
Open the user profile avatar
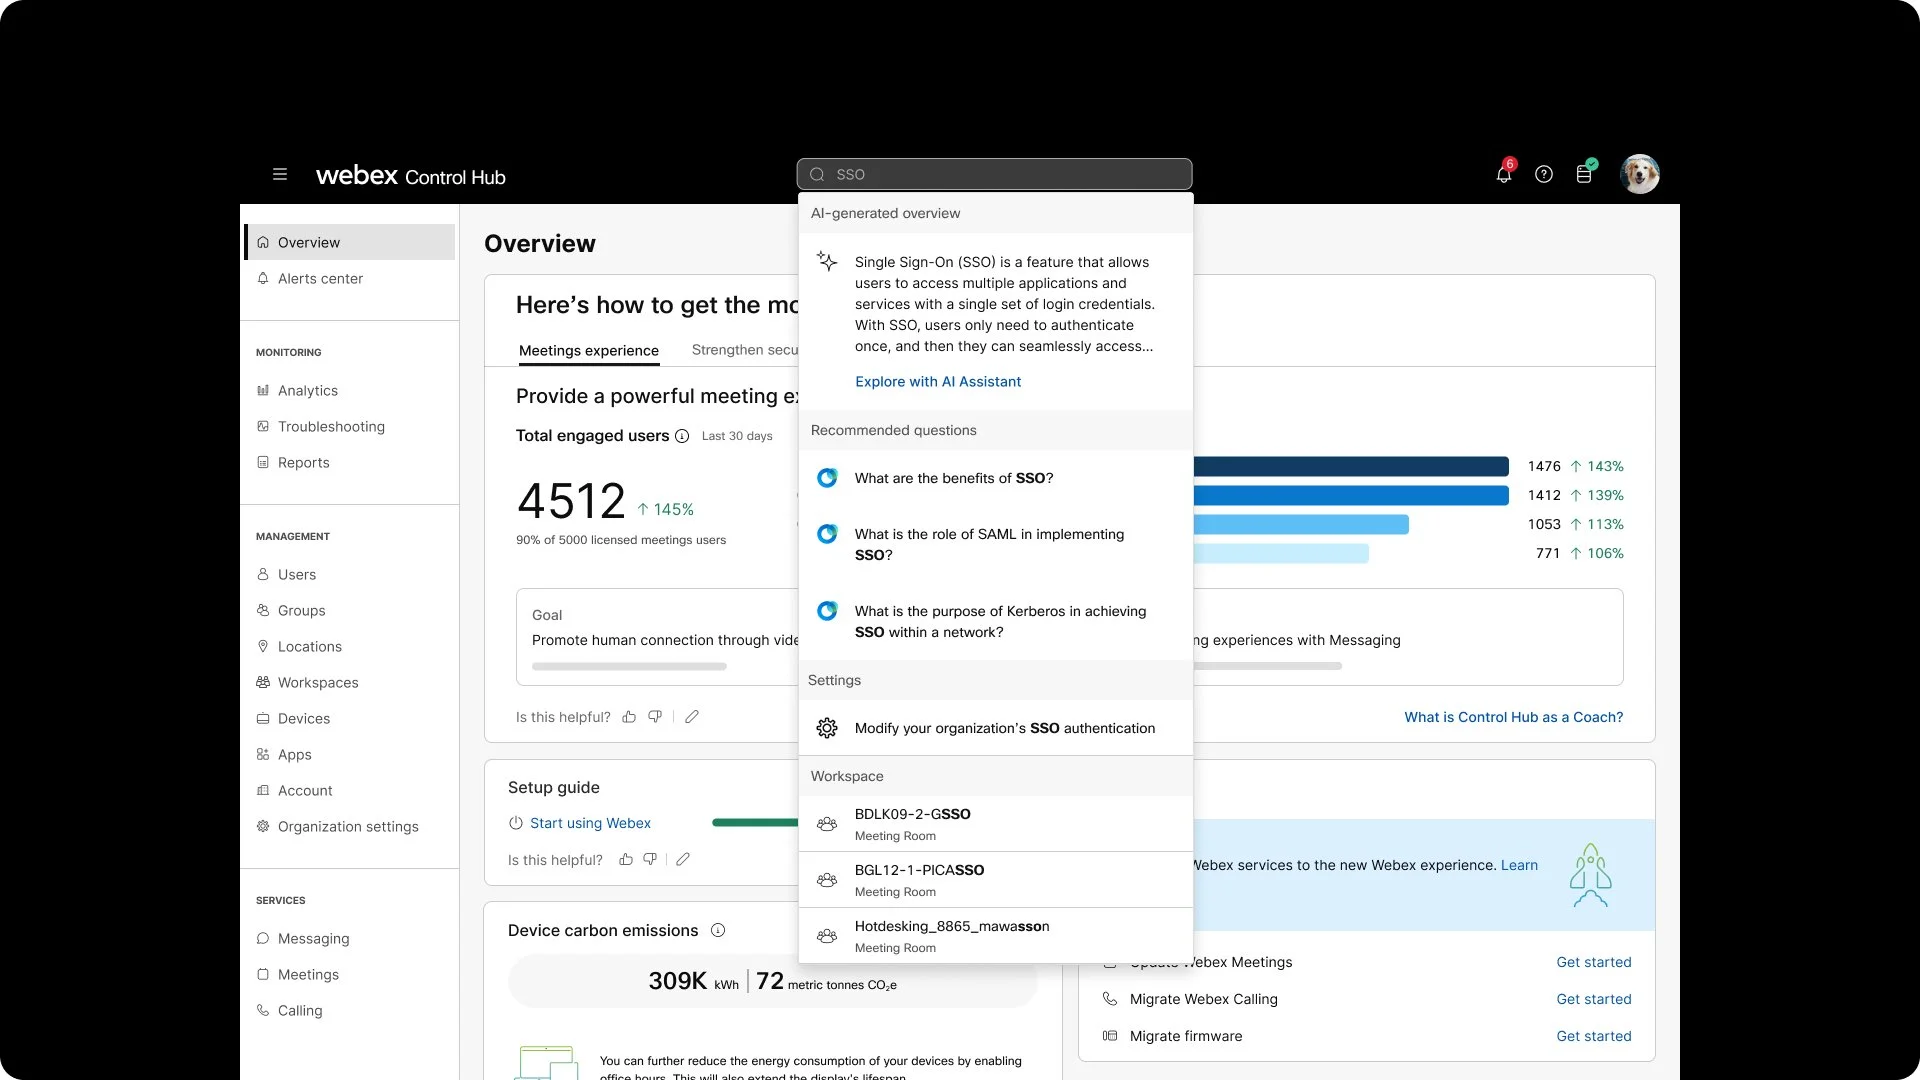[1640, 174]
